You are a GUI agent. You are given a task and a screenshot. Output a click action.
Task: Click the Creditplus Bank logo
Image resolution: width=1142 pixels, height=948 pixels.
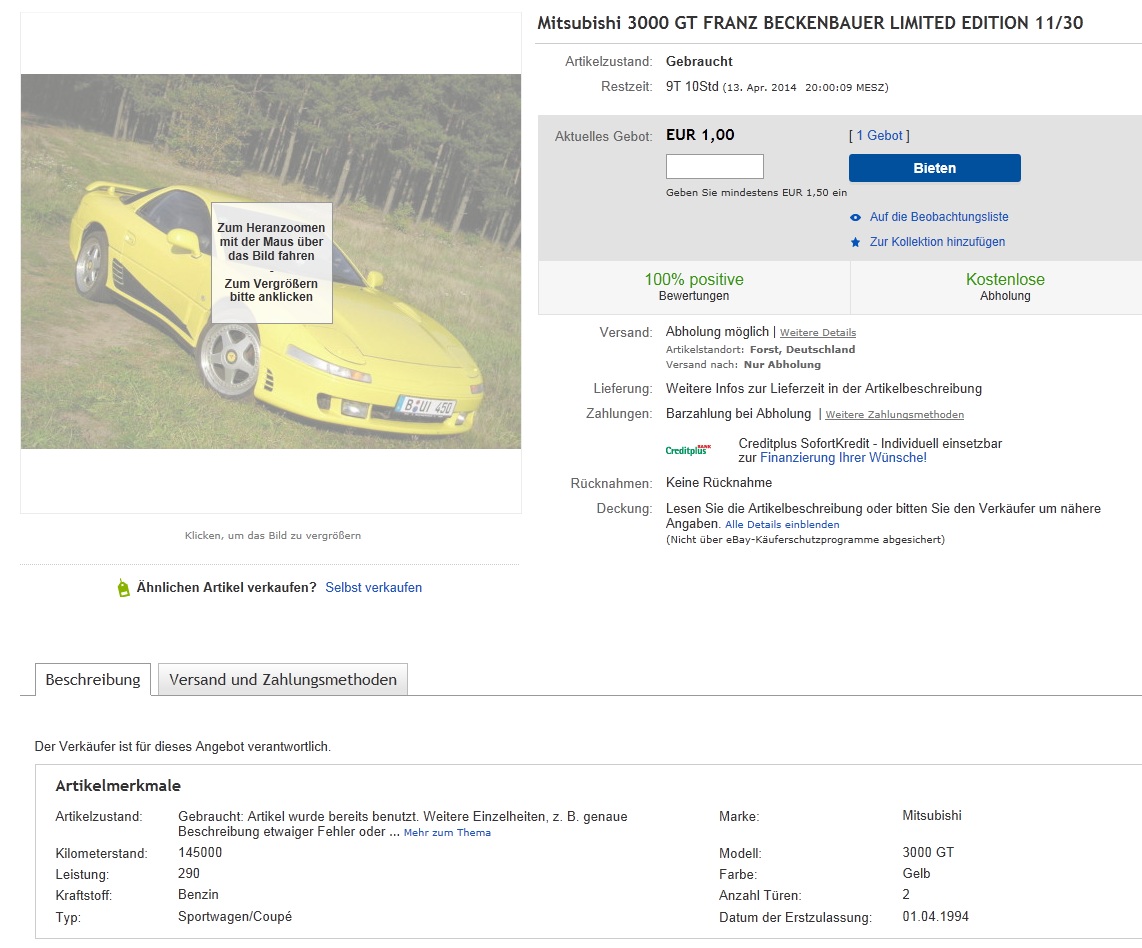(x=689, y=450)
